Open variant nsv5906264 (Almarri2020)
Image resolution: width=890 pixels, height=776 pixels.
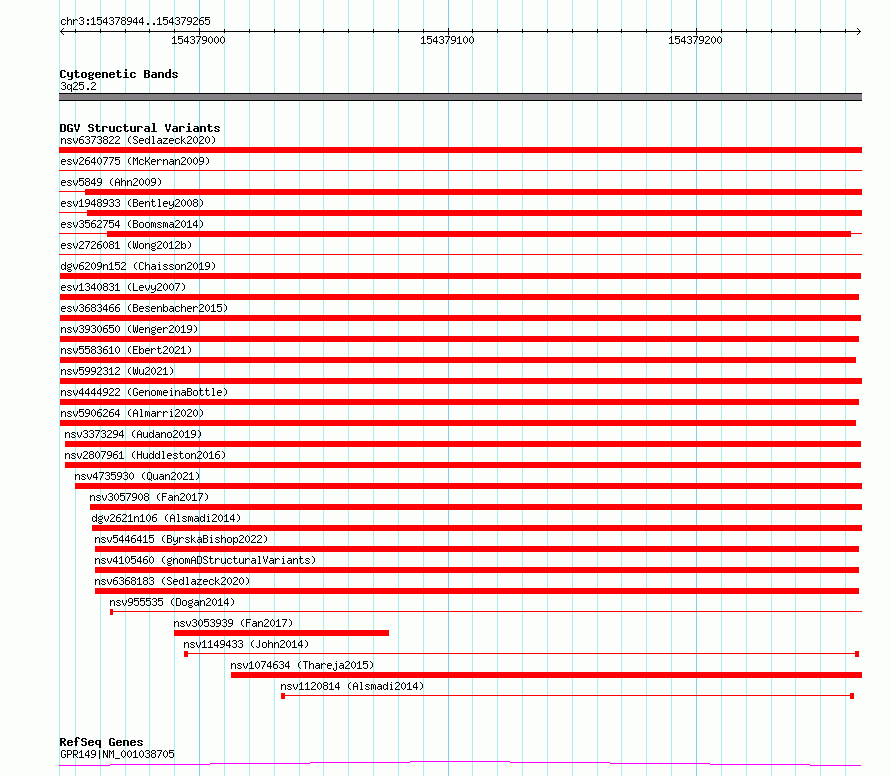132,413
